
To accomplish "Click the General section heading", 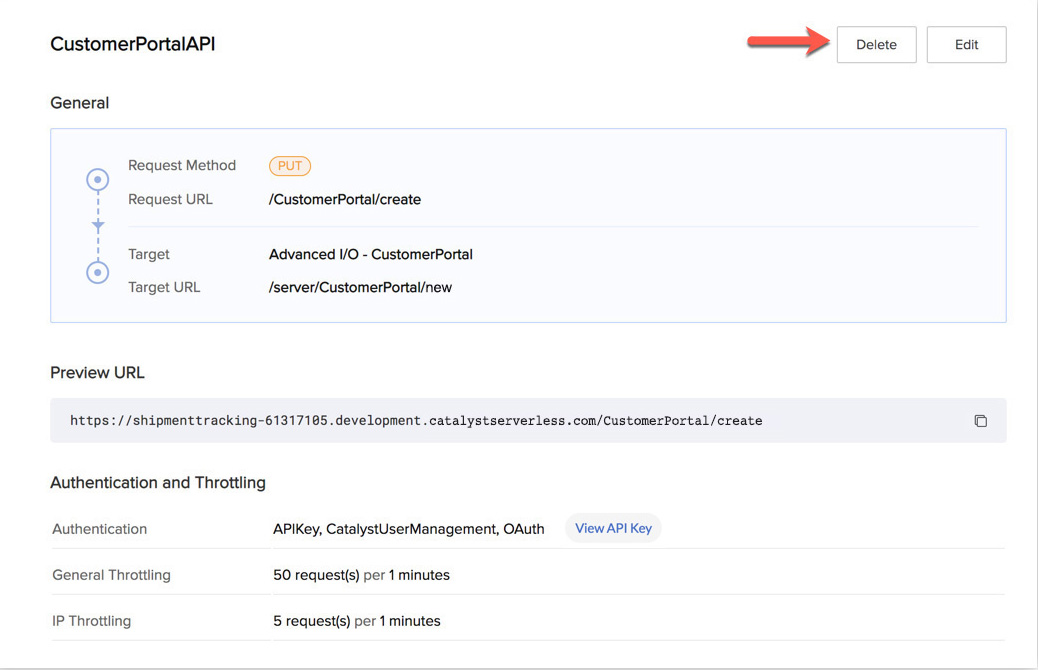I will pos(80,103).
